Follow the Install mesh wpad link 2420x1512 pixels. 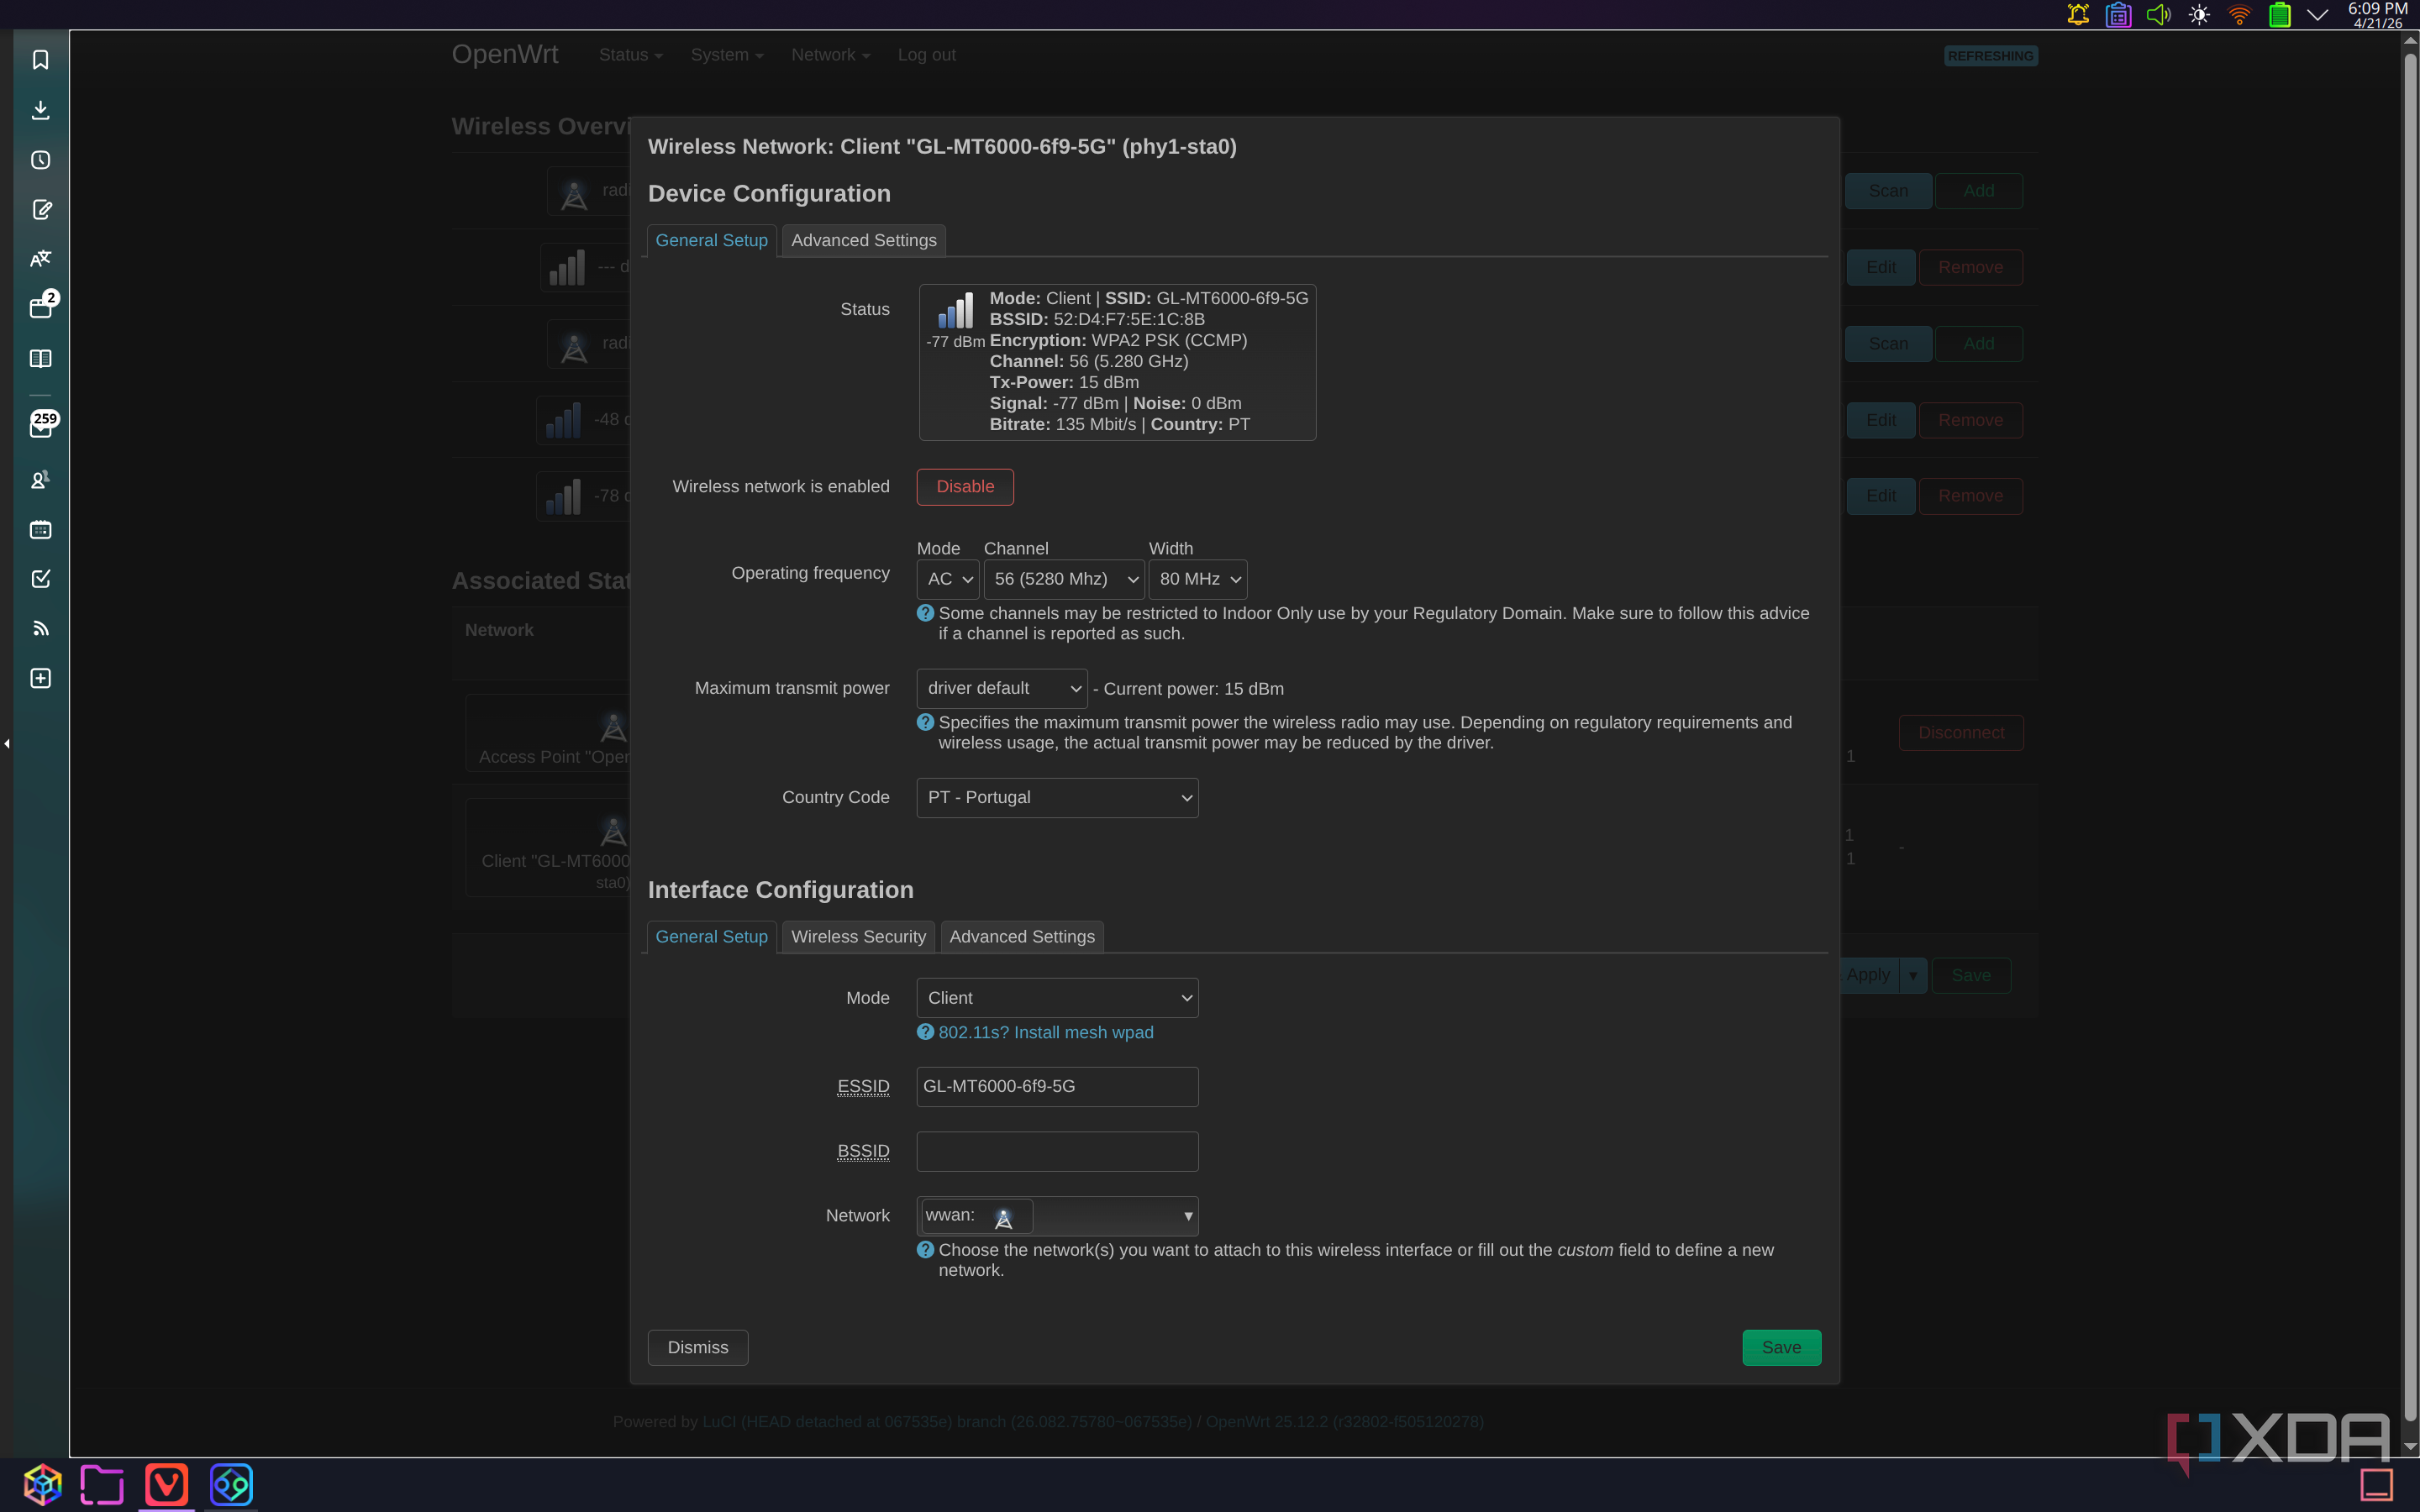(x=1045, y=1032)
